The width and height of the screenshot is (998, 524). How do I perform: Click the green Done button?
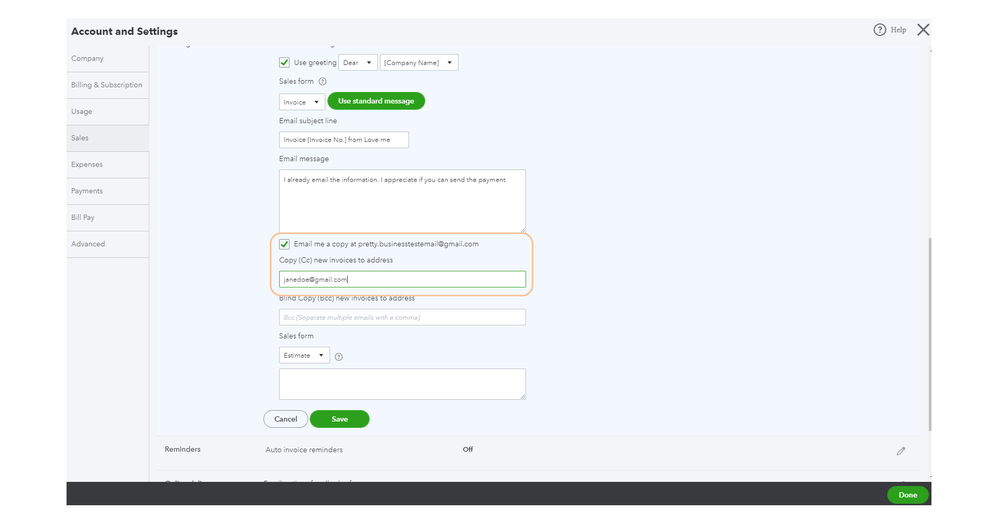coord(907,495)
